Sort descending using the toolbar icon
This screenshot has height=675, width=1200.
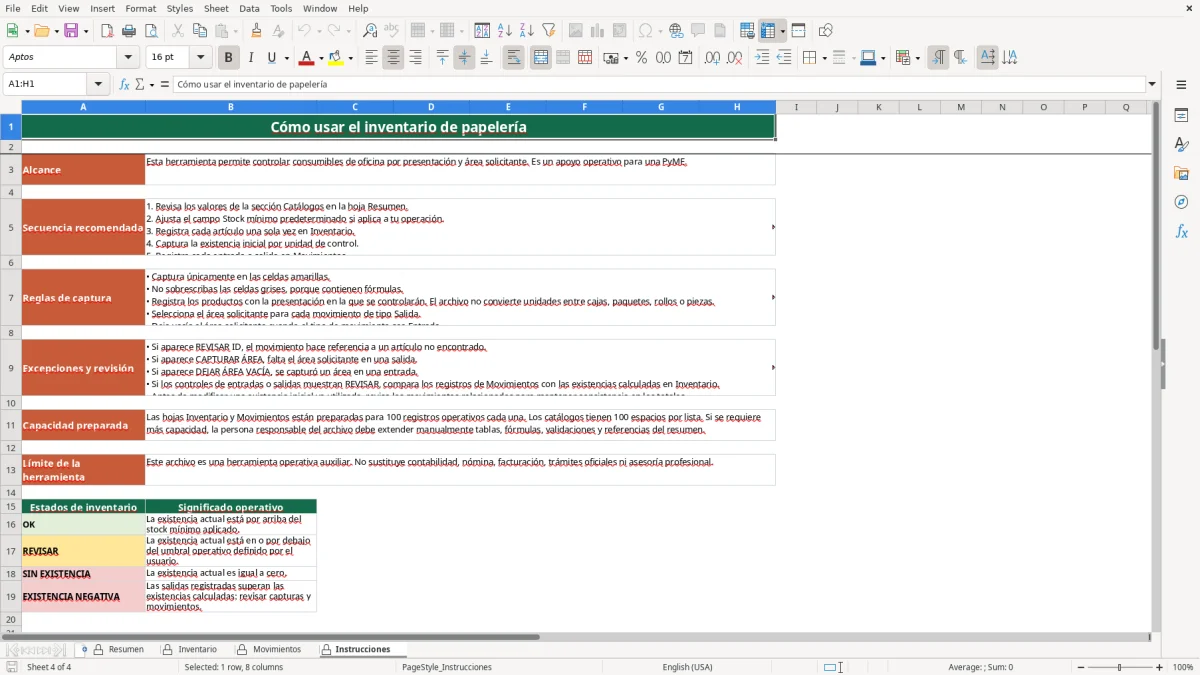tap(526, 31)
